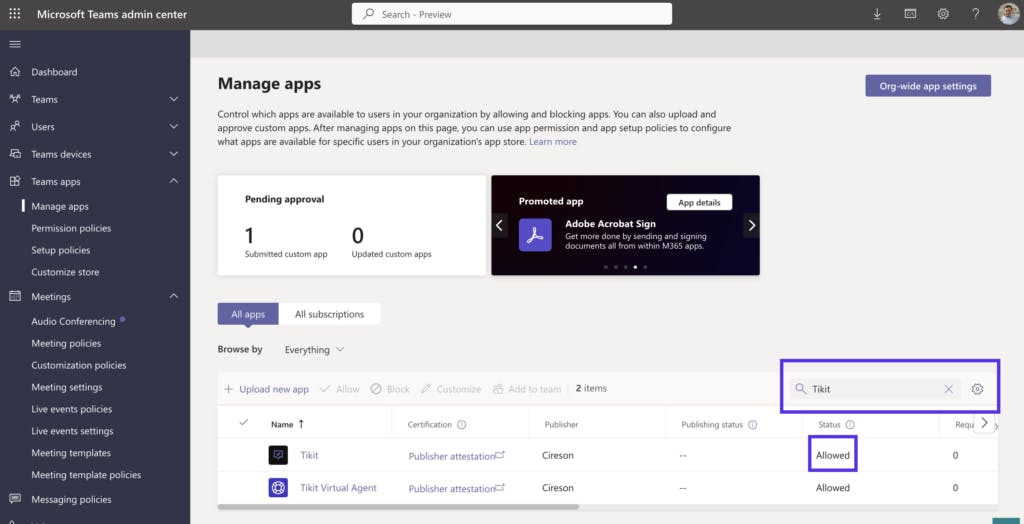Switch to the All subscriptions tab
Image resolution: width=1024 pixels, height=524 pixels.
coord(329,314)
